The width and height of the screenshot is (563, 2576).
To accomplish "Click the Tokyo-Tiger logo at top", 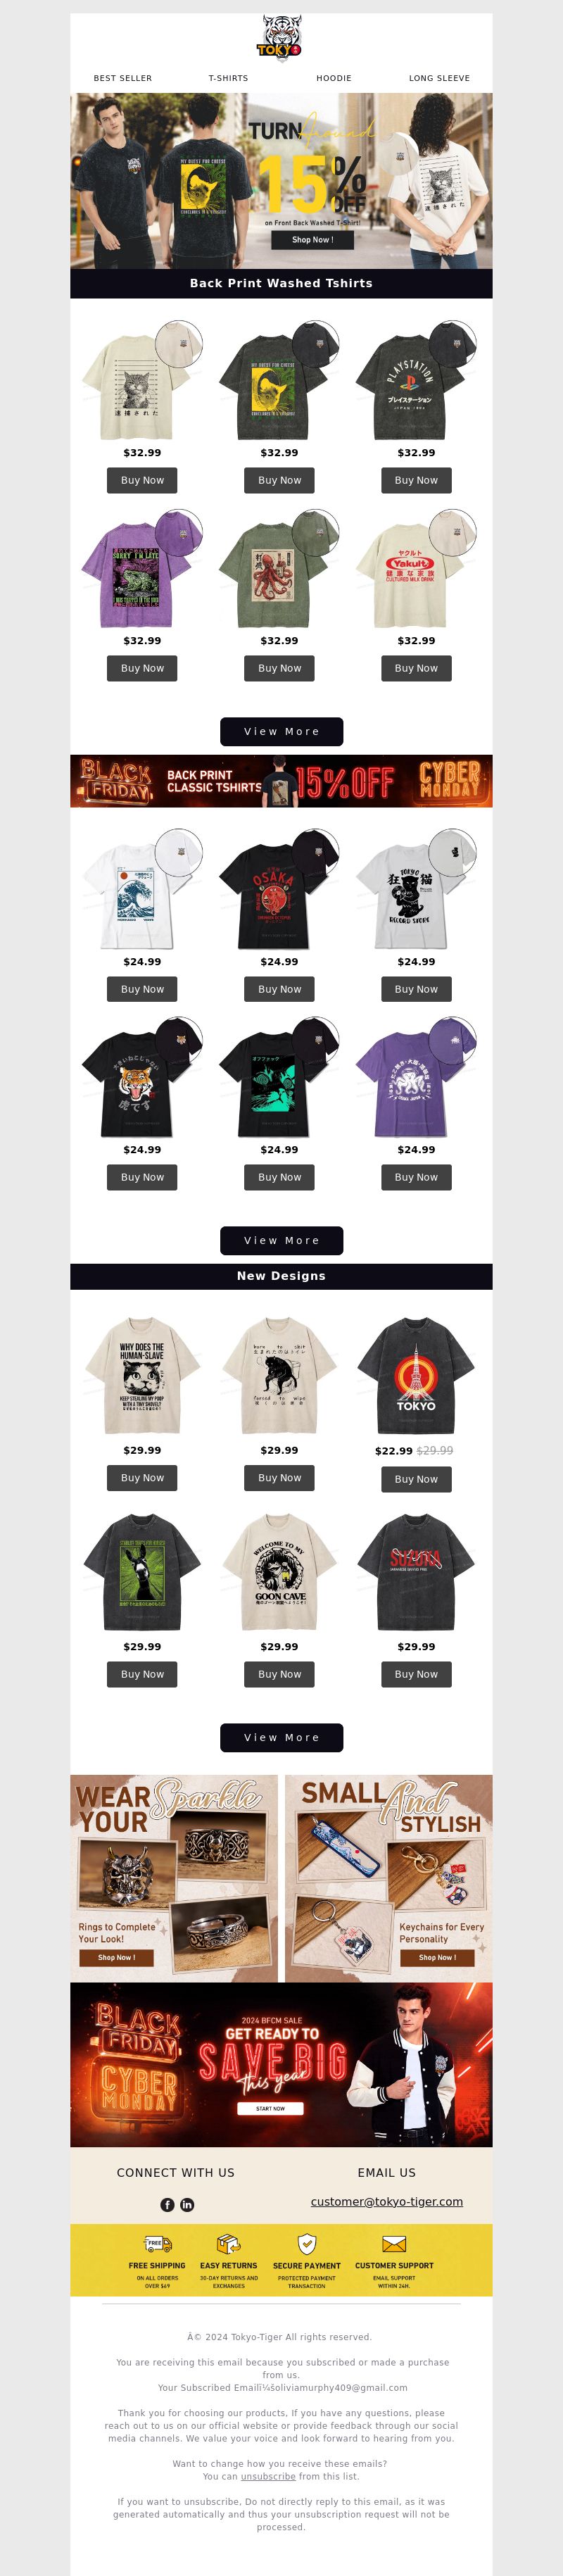I will tap(280, 38).
